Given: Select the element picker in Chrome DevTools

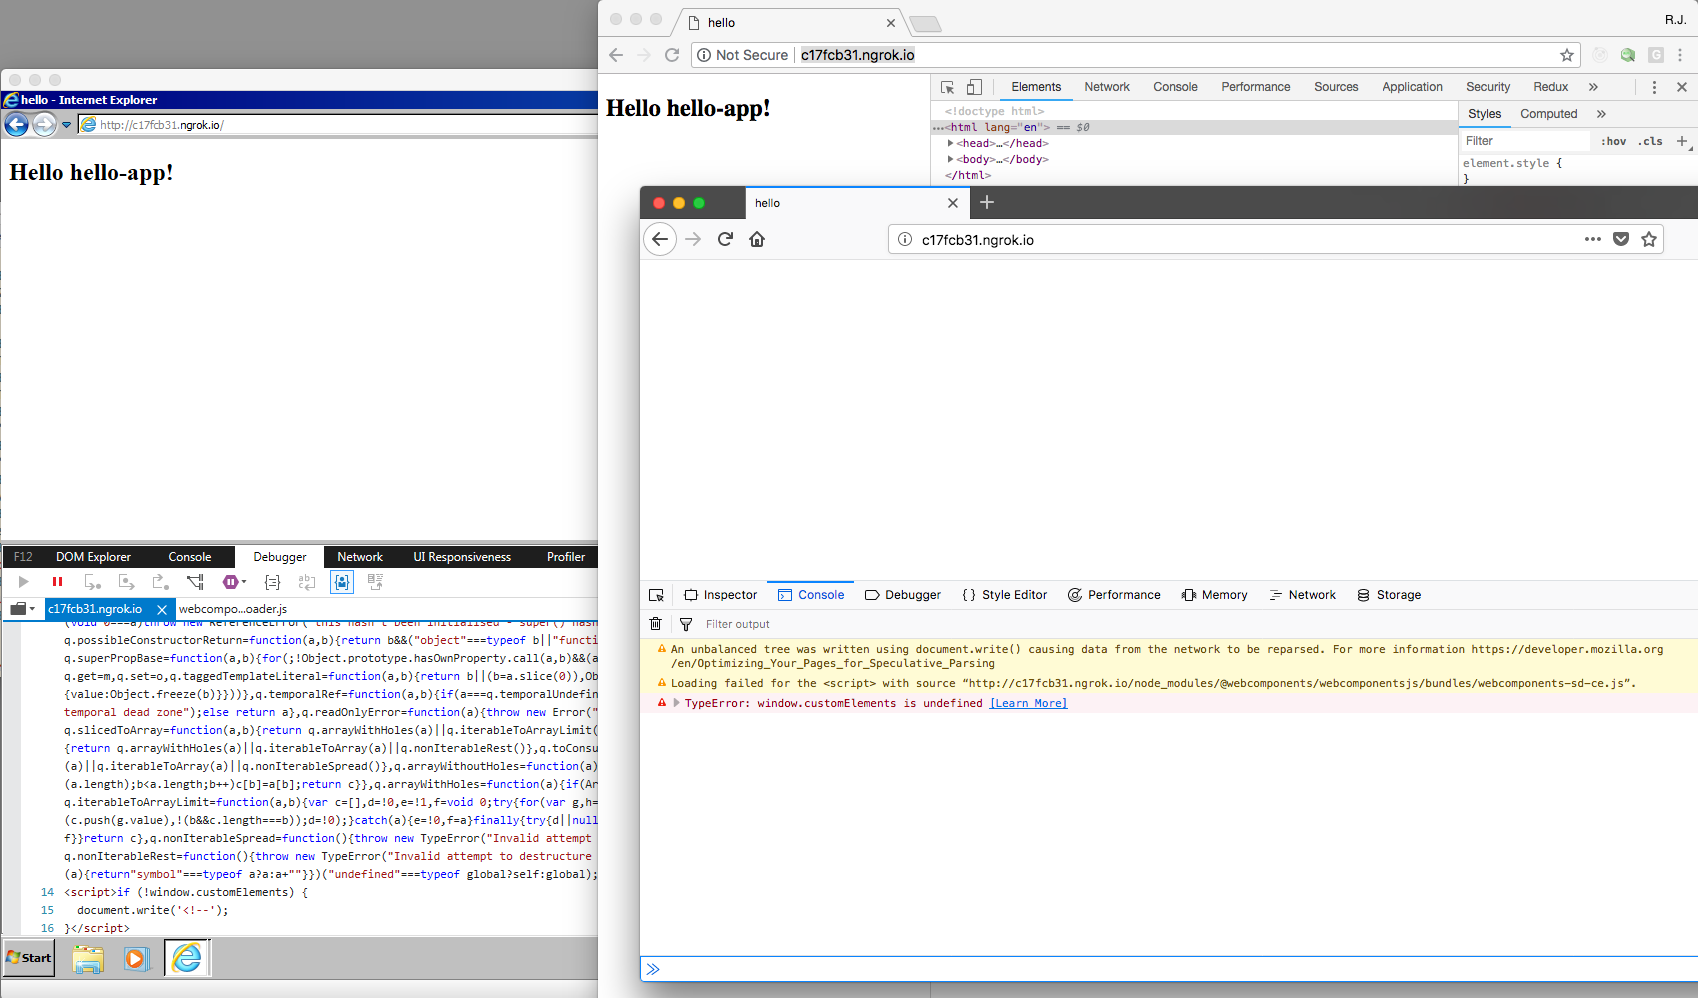Looking at the screenshot, I should [948, 89].
